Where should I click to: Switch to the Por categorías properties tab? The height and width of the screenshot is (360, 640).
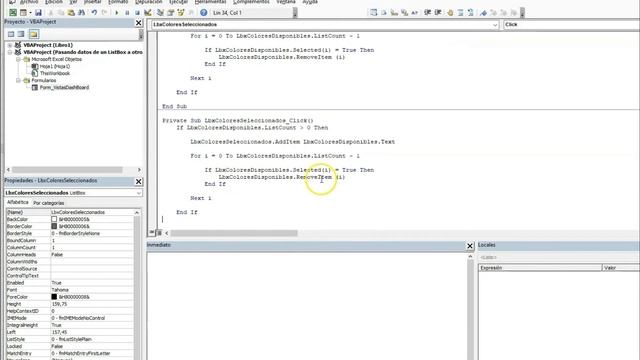coord(49,203)
